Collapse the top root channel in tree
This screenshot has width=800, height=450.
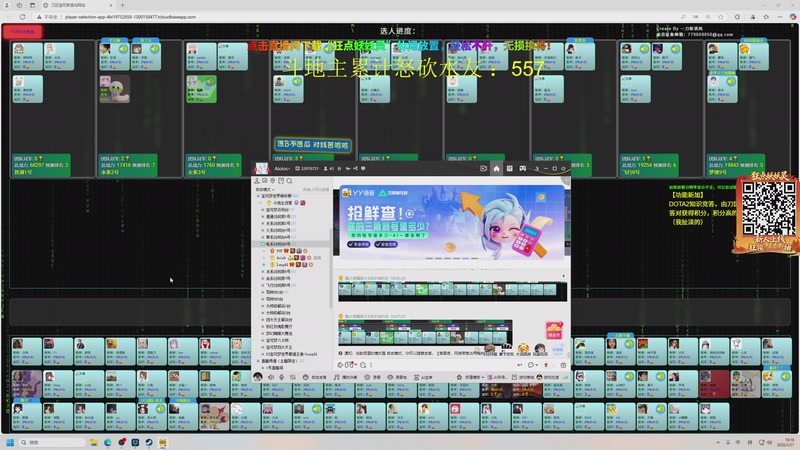pyautogui.click(x=258, y=196)
